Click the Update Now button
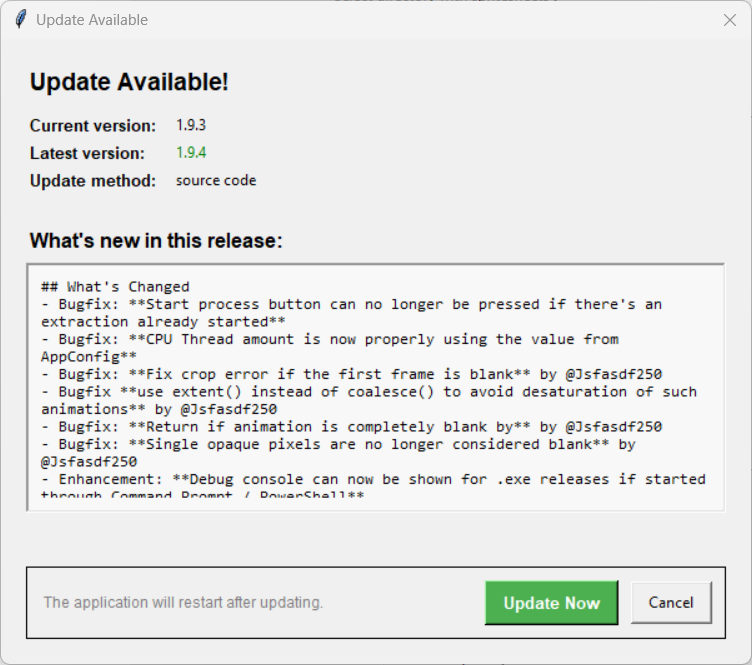The width and height of the screenshot is (752, 665). [552, 603]
